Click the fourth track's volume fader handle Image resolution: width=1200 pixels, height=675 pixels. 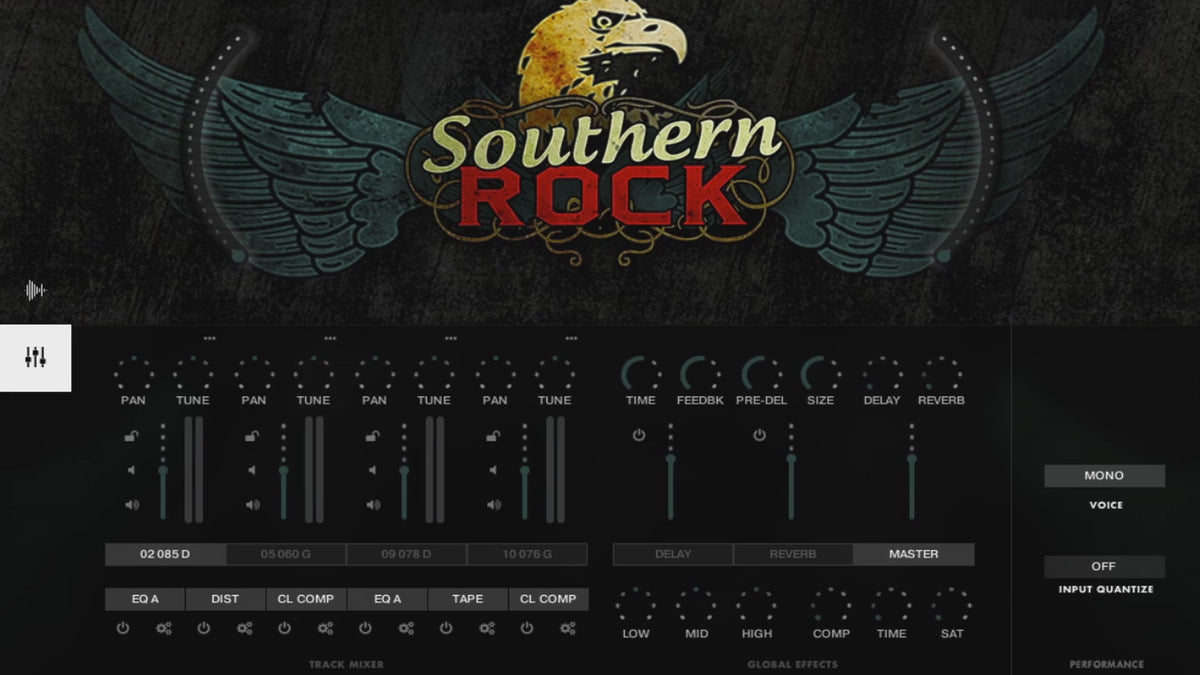tap(524, 470)
